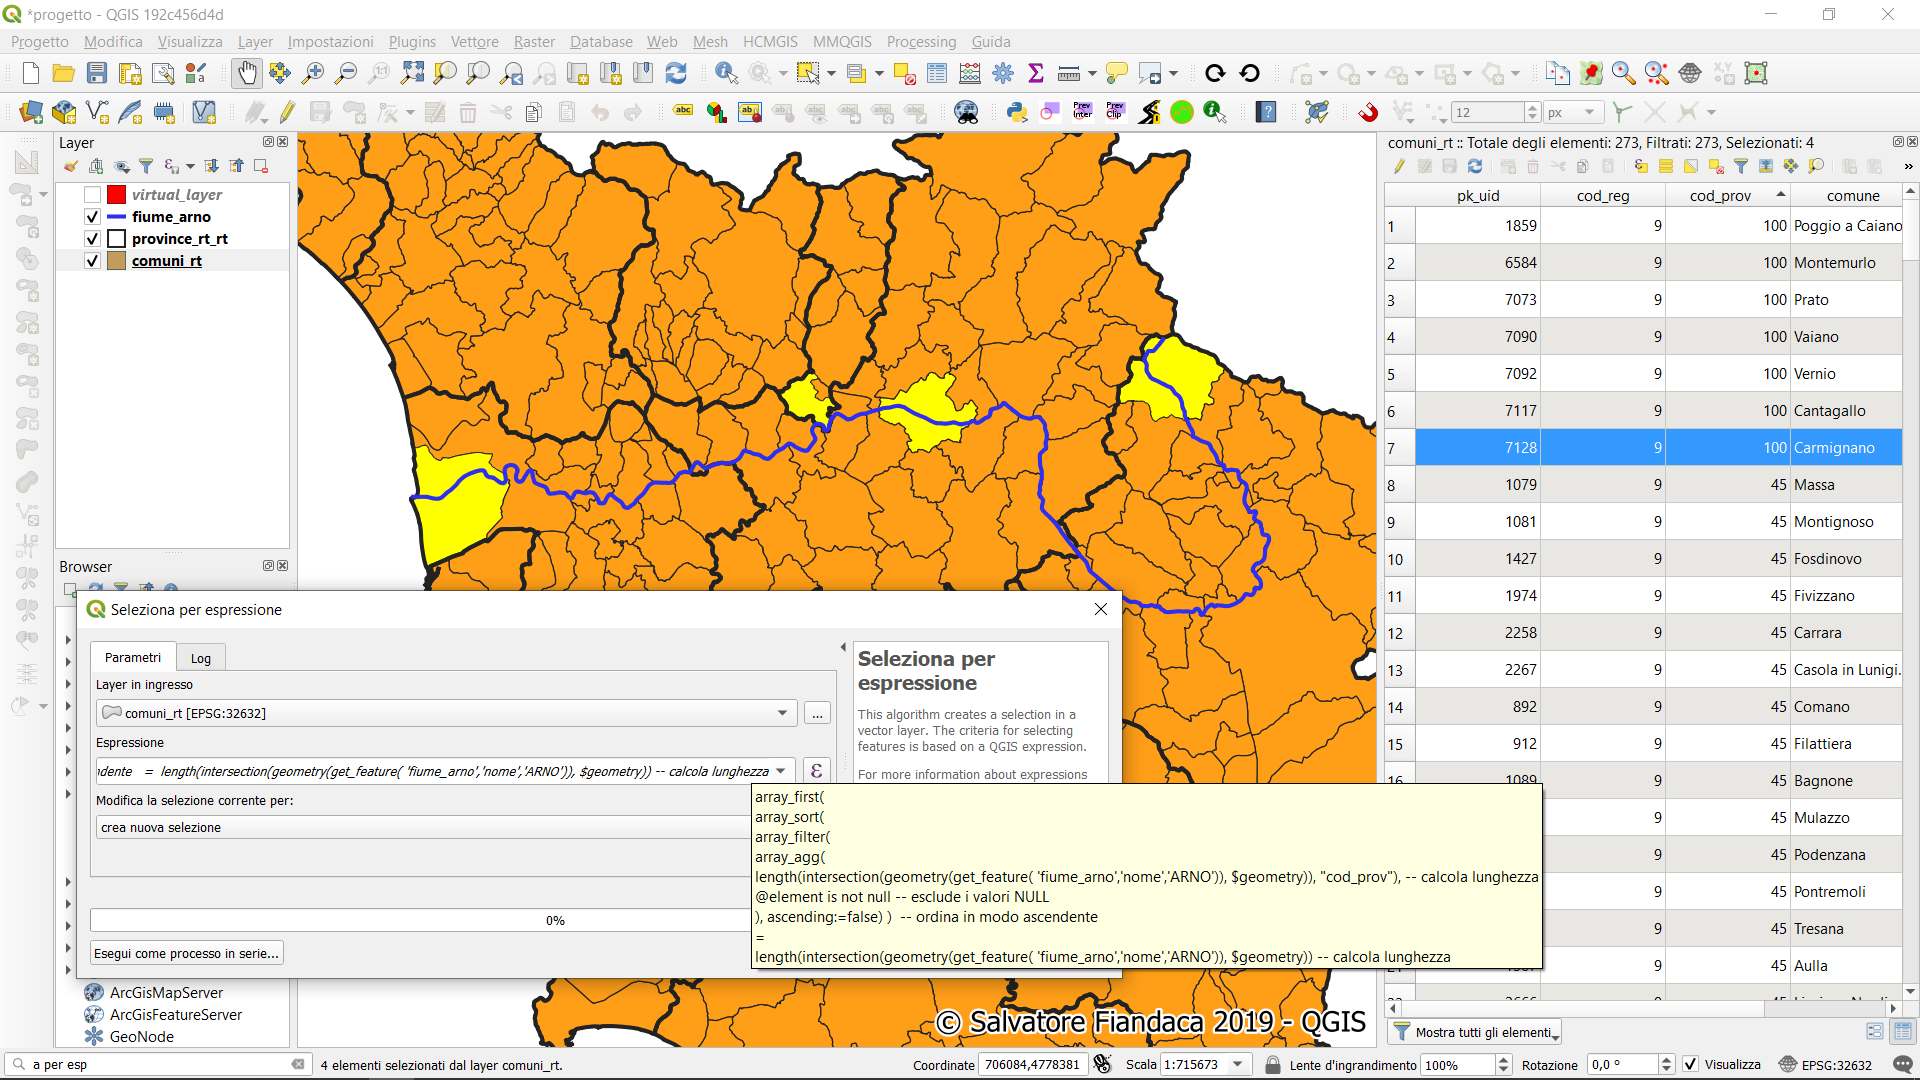Open the Scala scale dropdown
The width and height of the screenshot is (1920, 1080).
[1238, 1065]
